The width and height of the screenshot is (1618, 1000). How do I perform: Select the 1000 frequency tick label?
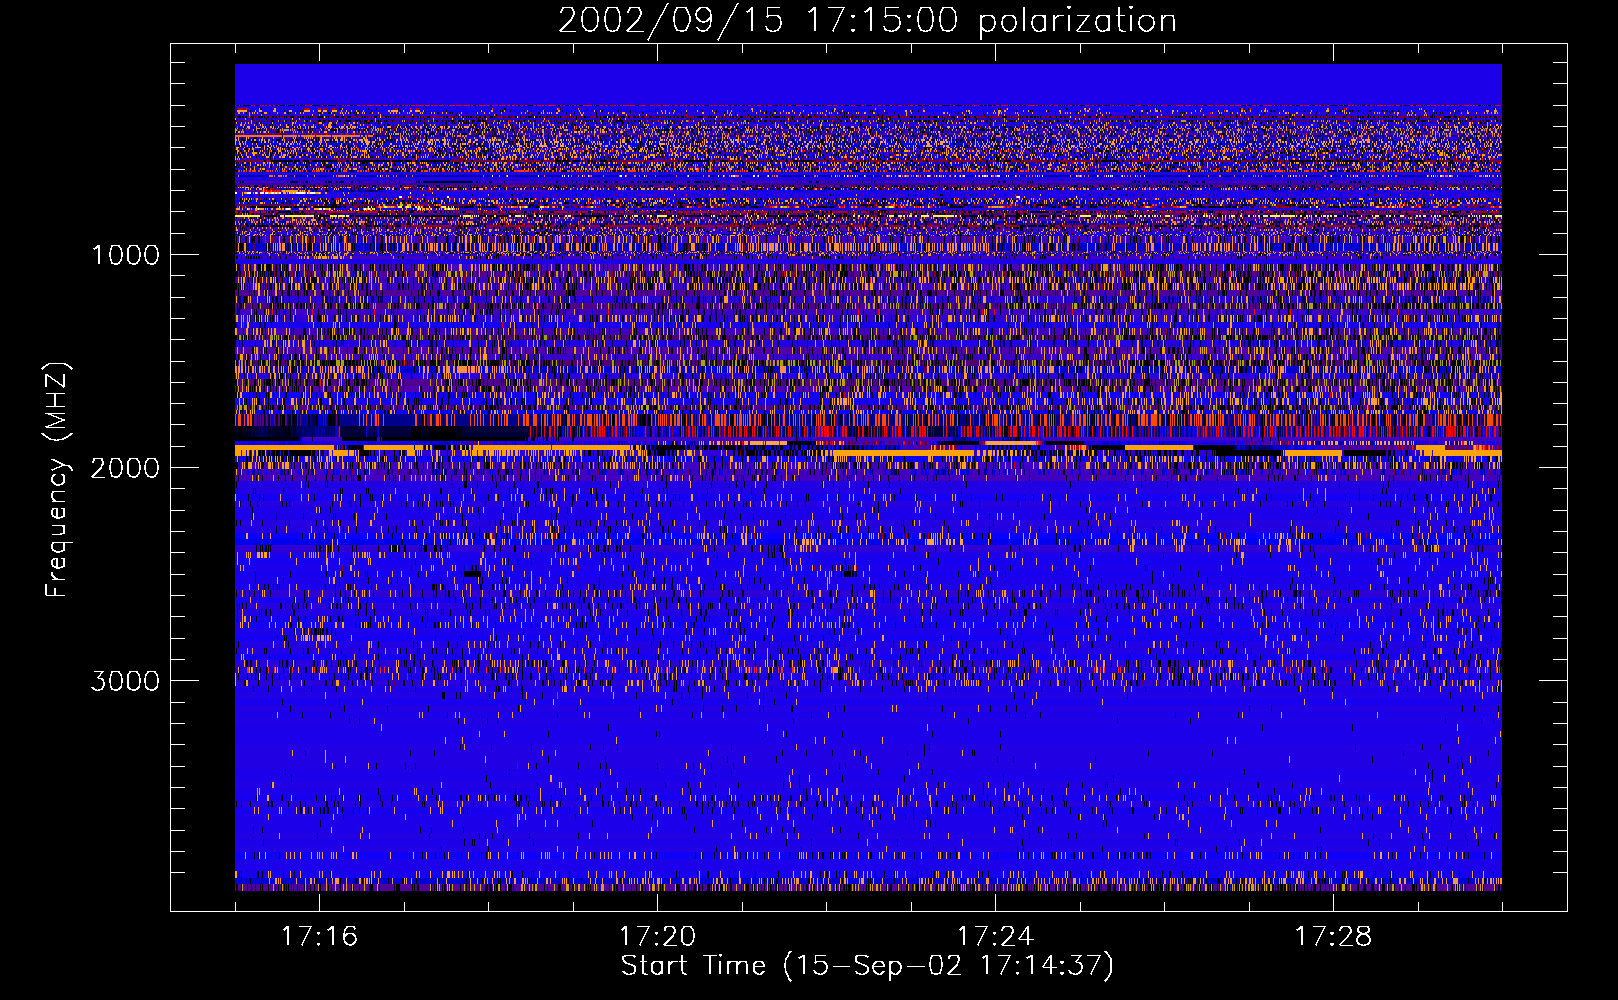pyautogui.click(x=125, y=255)
